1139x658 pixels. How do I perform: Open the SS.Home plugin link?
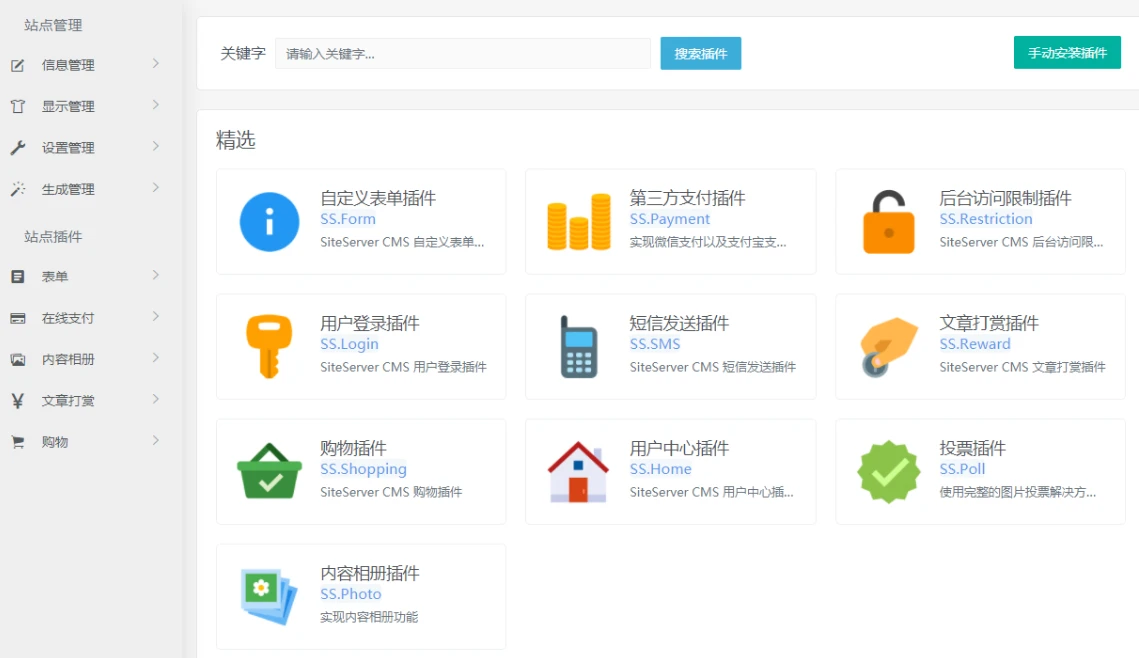point(660,469)
